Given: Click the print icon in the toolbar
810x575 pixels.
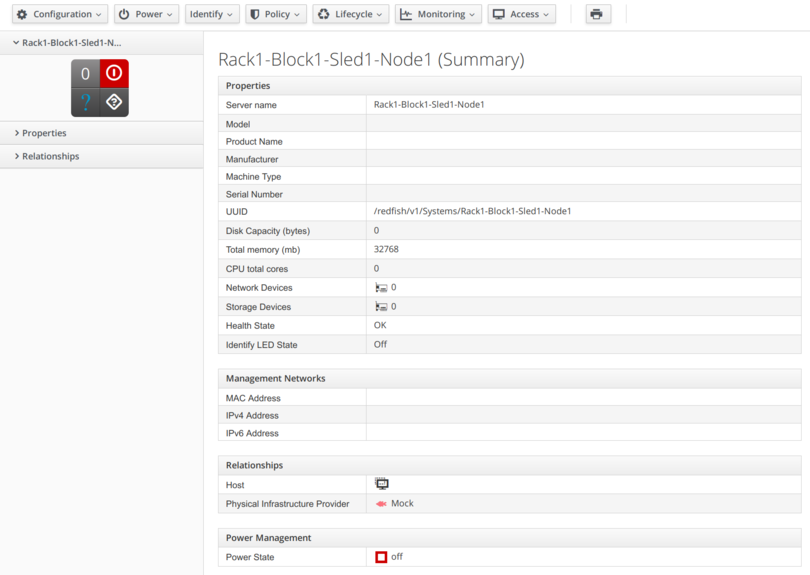Looking at the screenshot, I should point(597,14).
